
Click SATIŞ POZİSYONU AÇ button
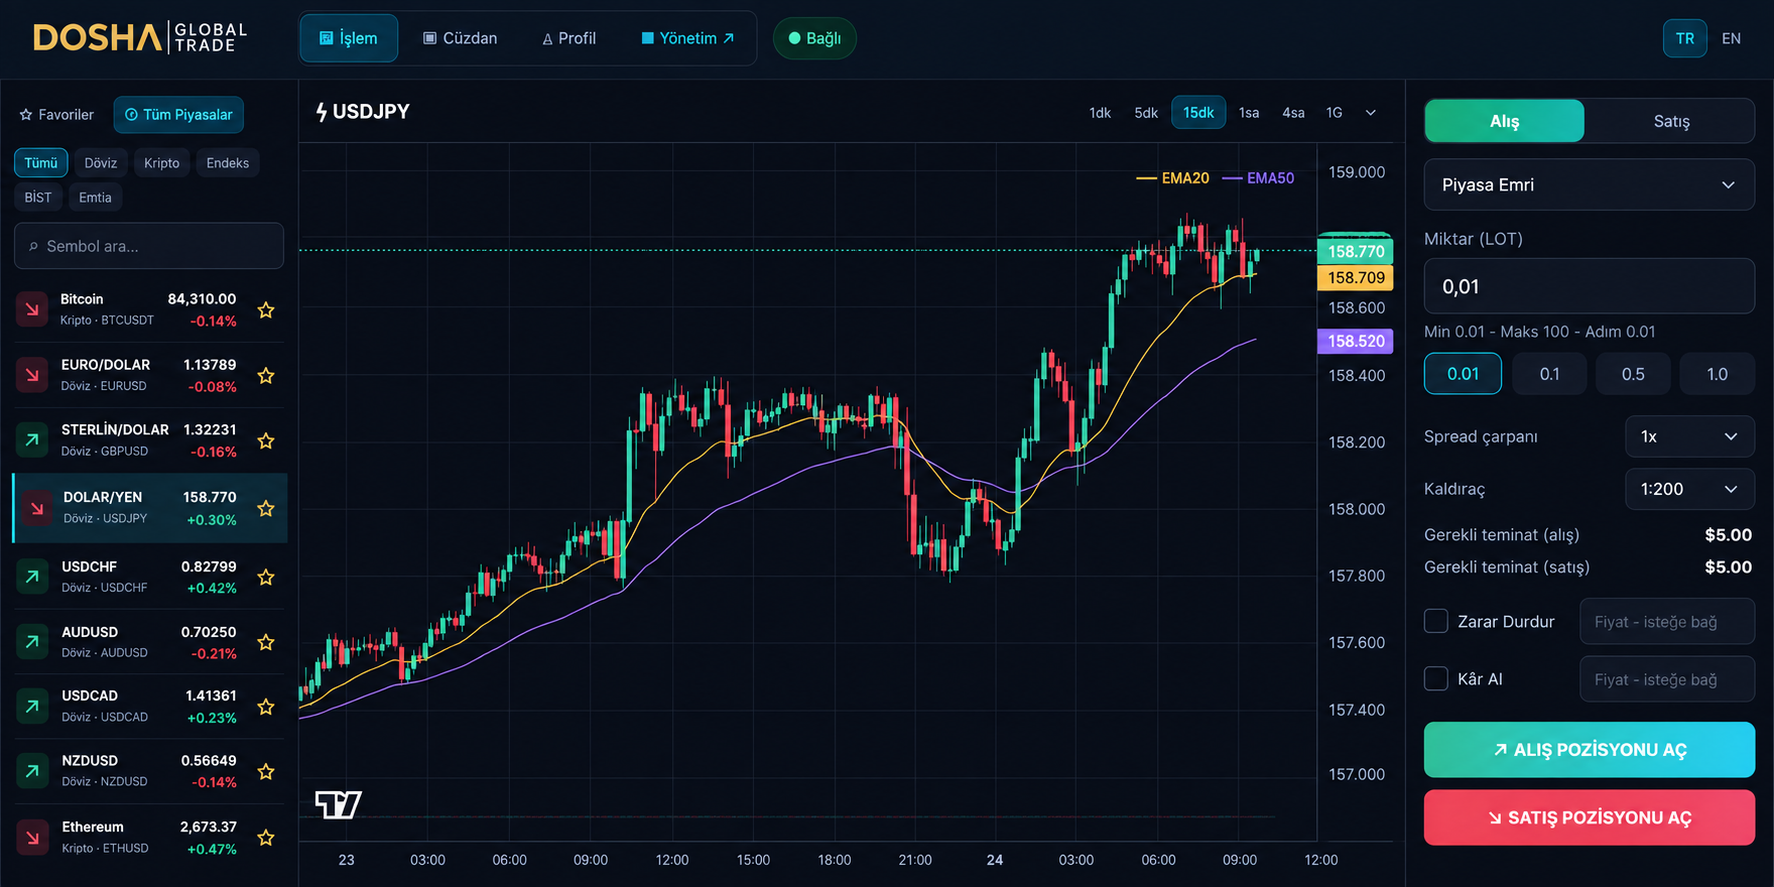point(1589,818)
